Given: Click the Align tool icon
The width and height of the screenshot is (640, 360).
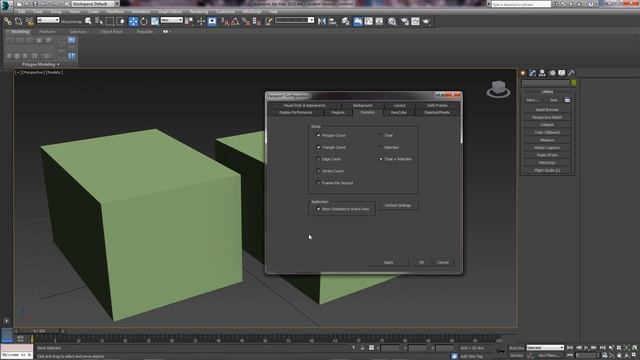Looking at the screenshot, I should tap(333, 21).
